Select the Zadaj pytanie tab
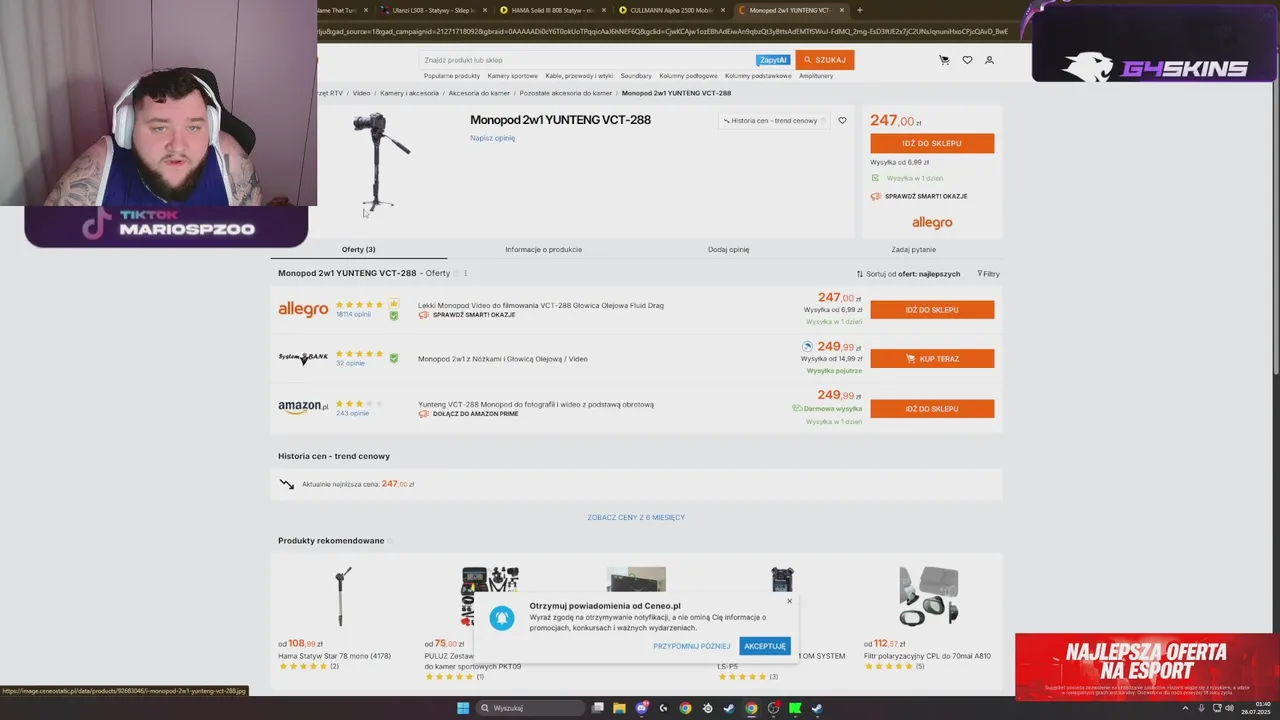This screenshot has height=720, width=1280. 913,250
